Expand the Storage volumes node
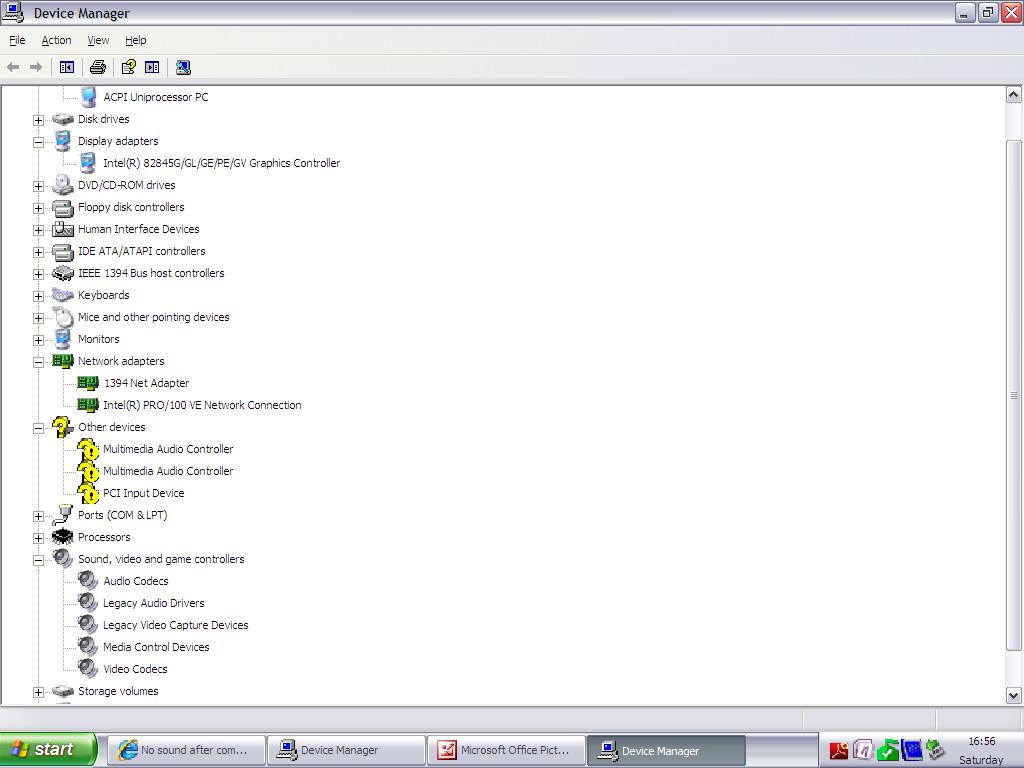 click(39, 692)
